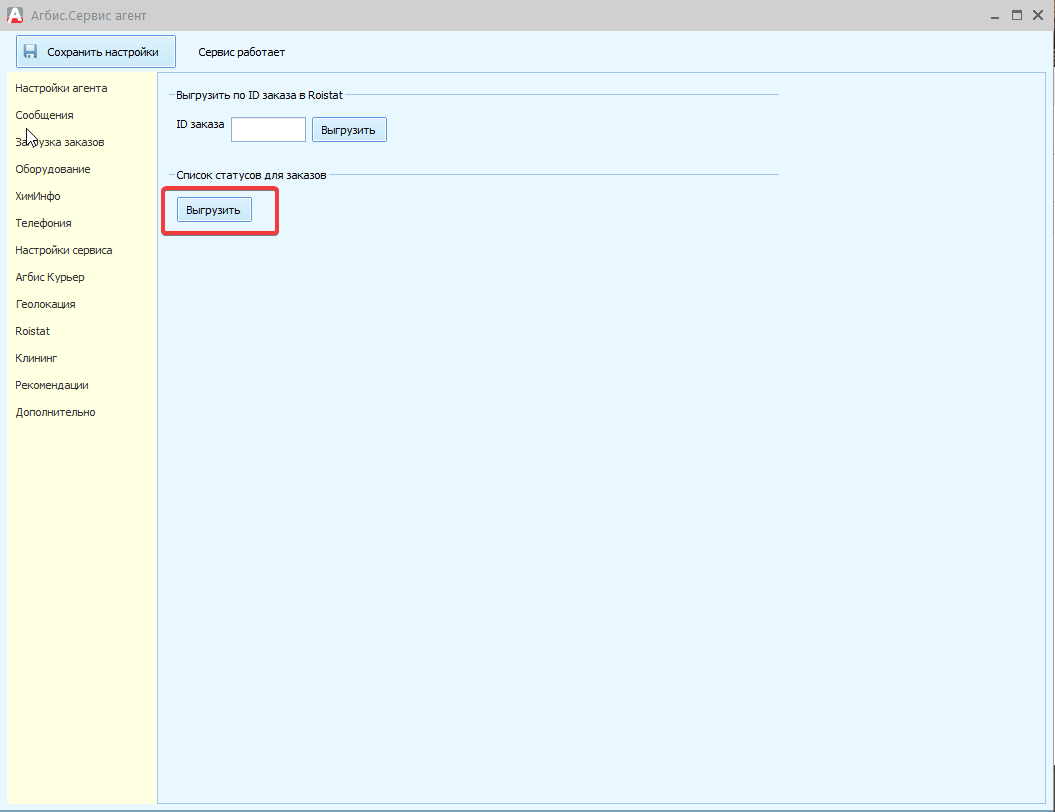Open Настройки сервиса in the sidebar

pos(64,250)
